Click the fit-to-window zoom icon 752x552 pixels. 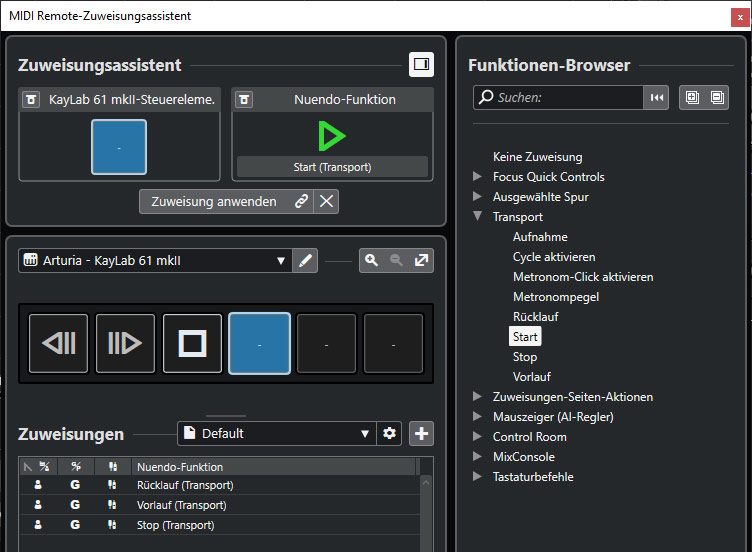pos(422,261)
